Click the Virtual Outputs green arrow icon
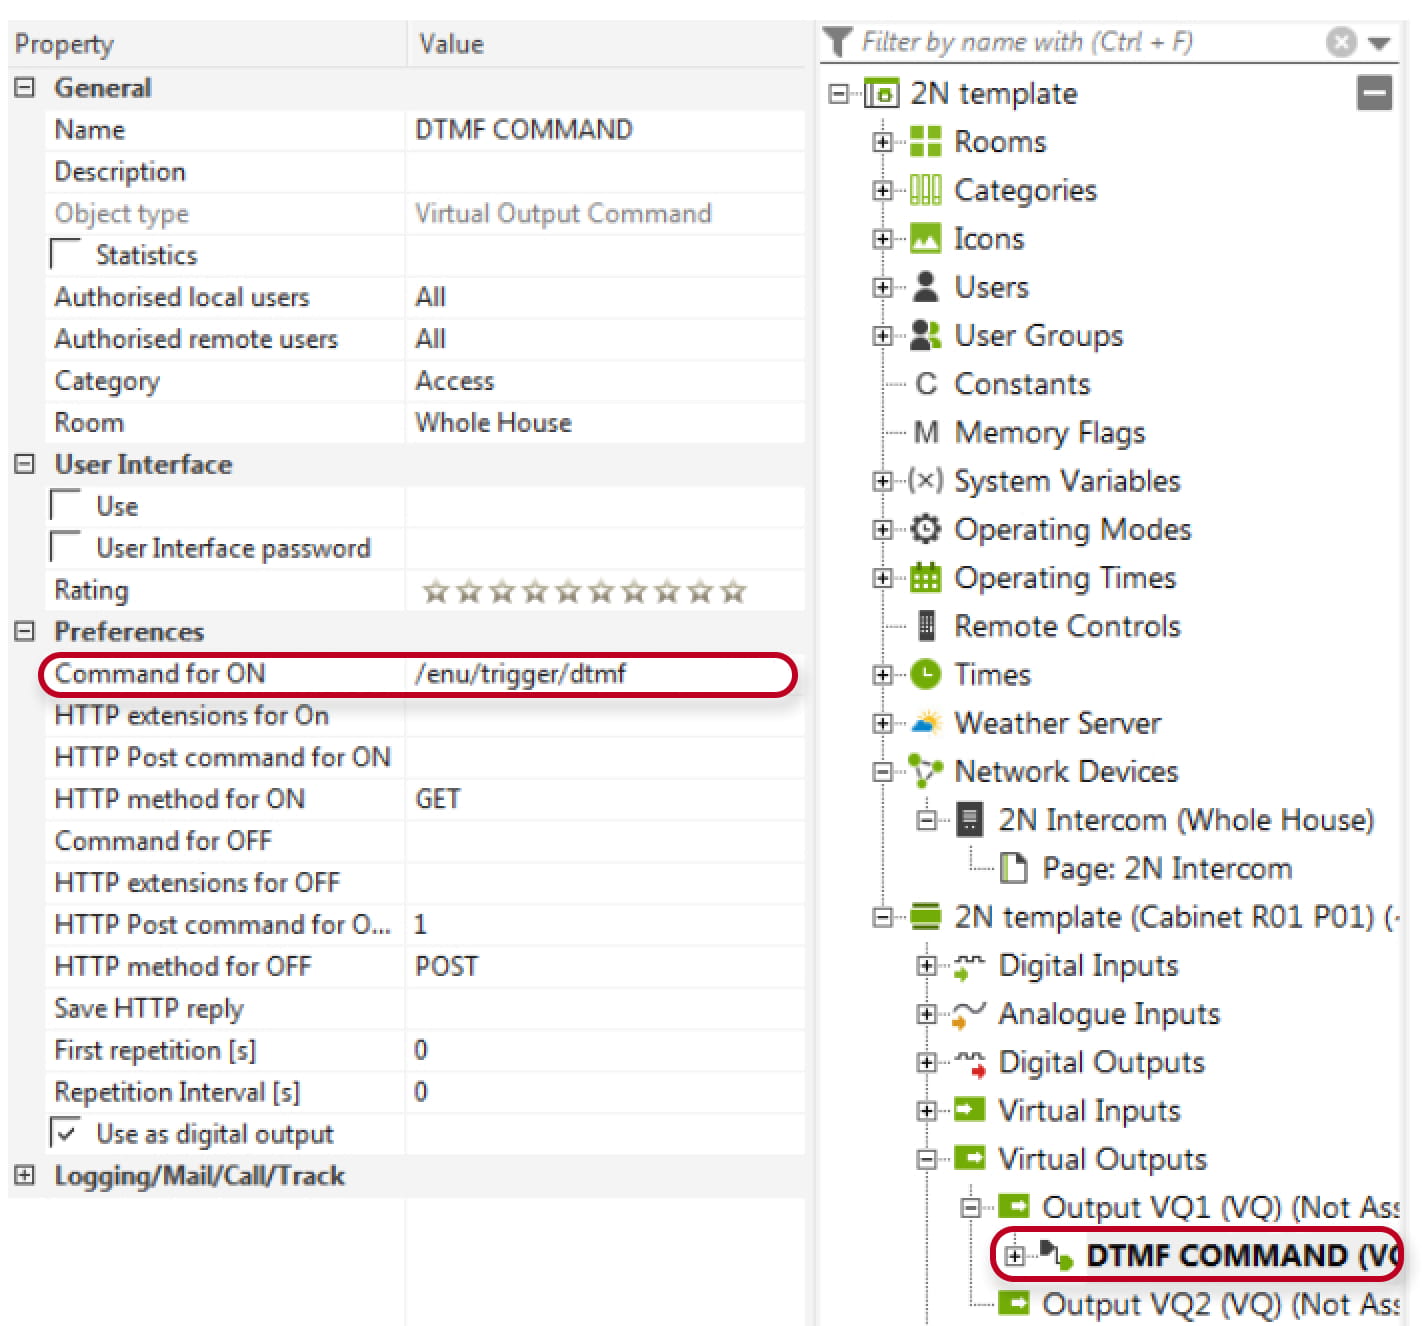 click(969, 1158)
